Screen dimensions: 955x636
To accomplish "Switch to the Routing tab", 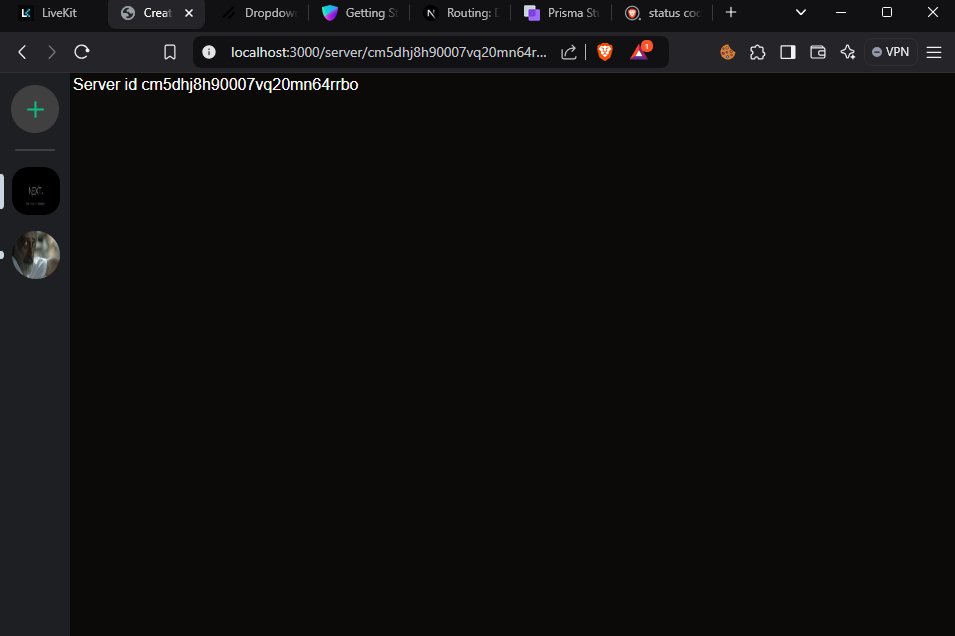I will pyautogui.click(x=461, y=13).
